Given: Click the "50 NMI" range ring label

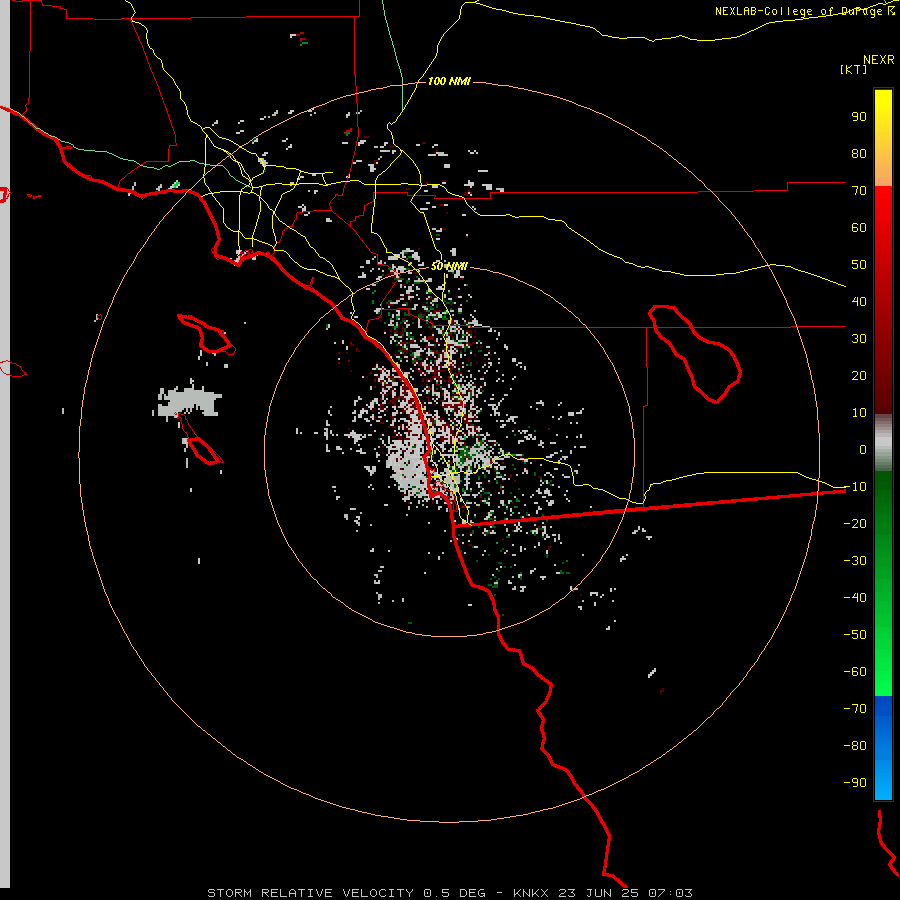Looking at the screenshot, I should (x=449, y=266).
